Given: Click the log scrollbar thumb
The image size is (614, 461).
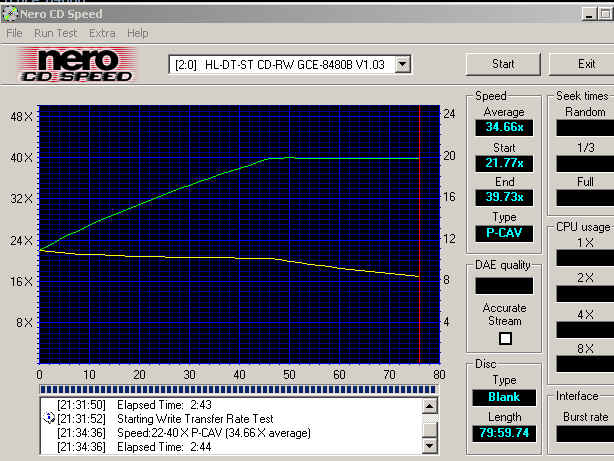Looking at the screenshot, I should [x=430, y=428].
